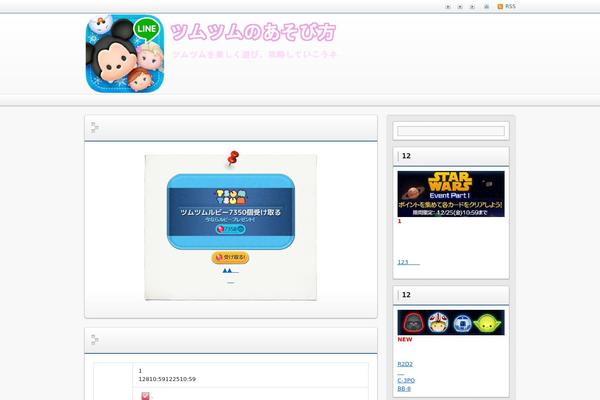Click the small icon just left of RSS icon
Image resolution: width=600 pixels, height=400 pixels.
click(x=486, y=7)
